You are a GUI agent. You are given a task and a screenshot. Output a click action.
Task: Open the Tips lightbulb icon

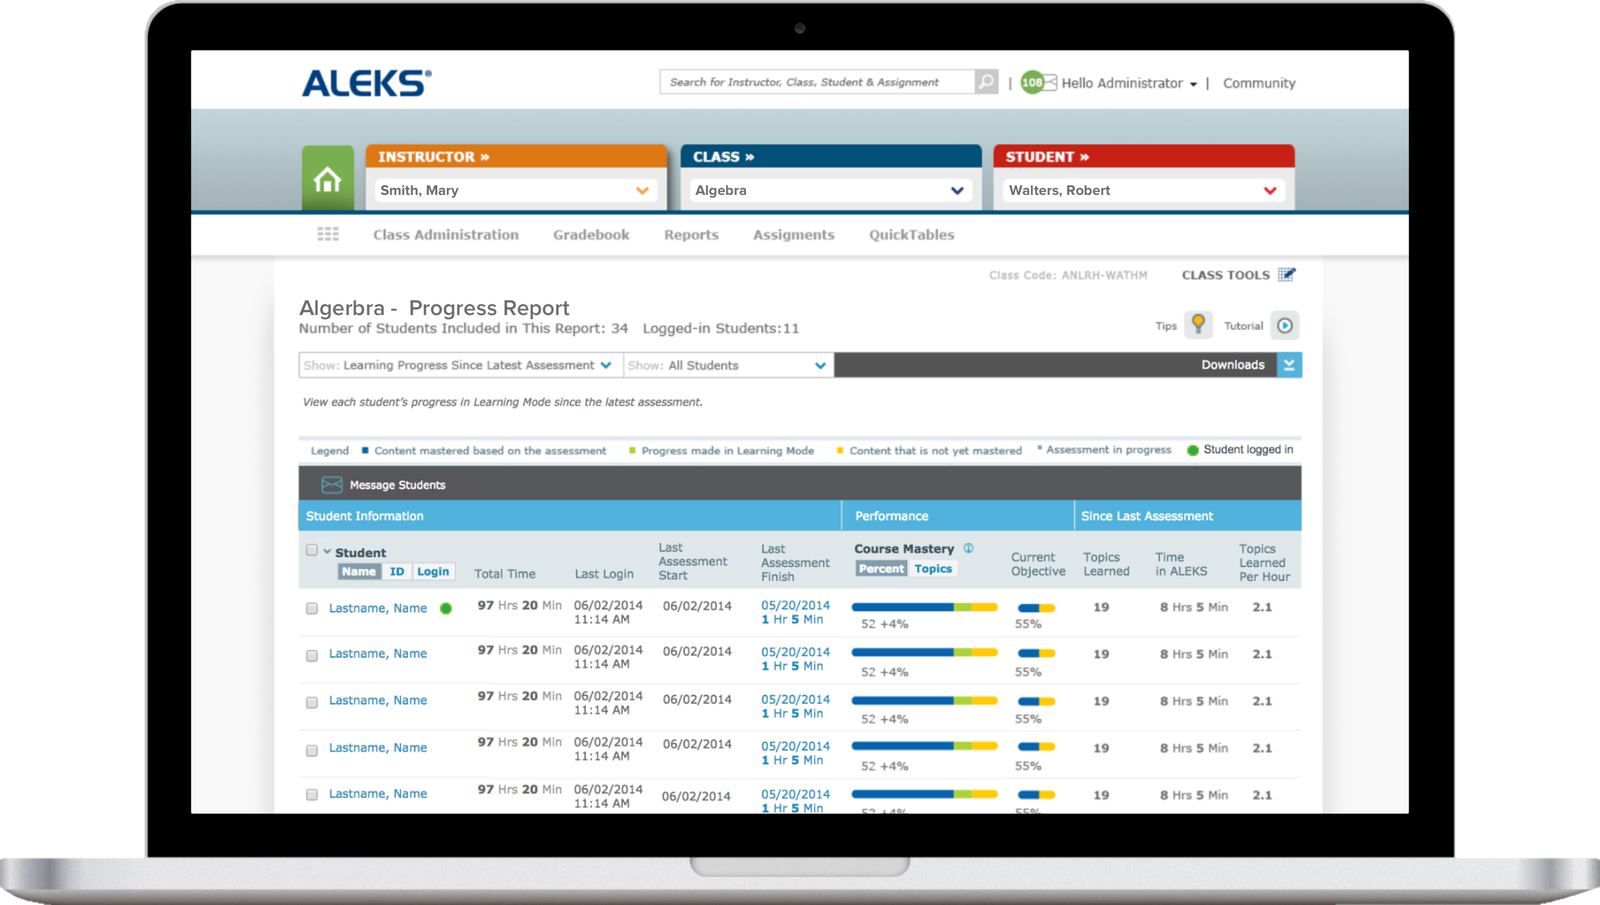point(1198,324)
